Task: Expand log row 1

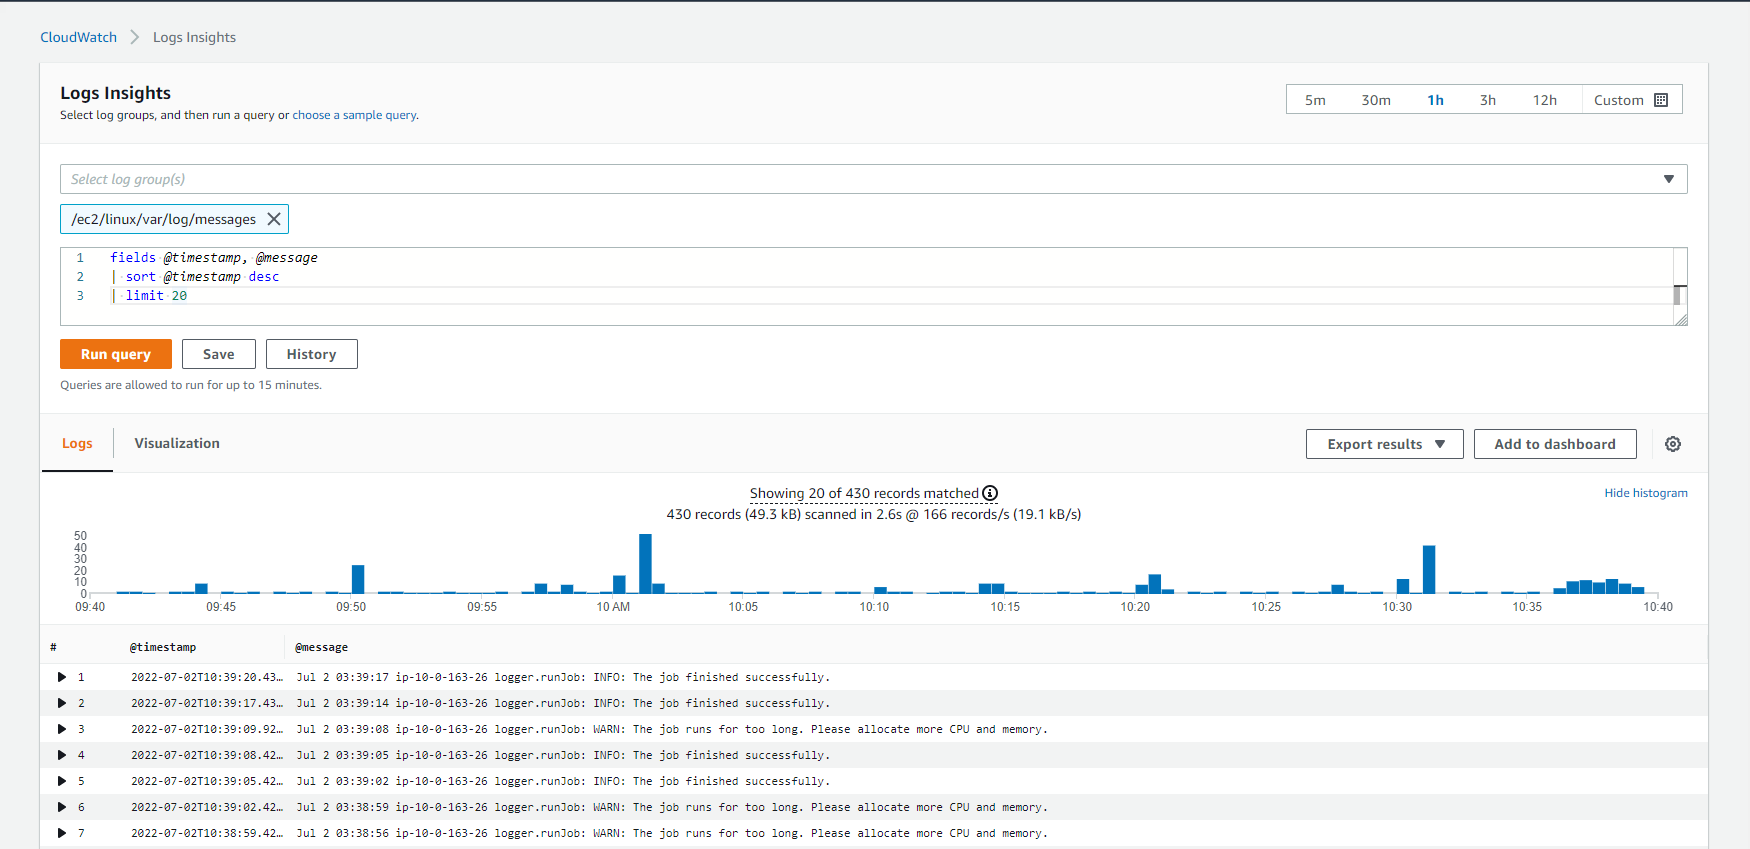Action: pos(62,677)
